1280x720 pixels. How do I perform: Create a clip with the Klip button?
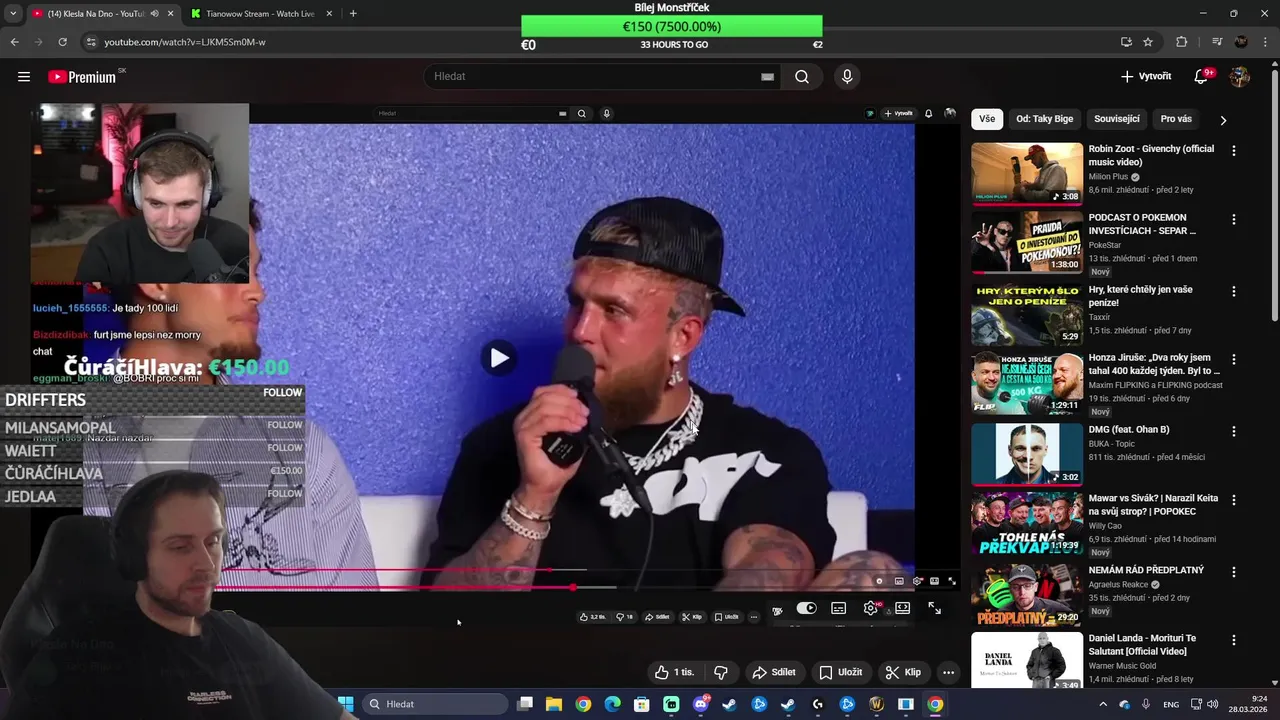904,672
